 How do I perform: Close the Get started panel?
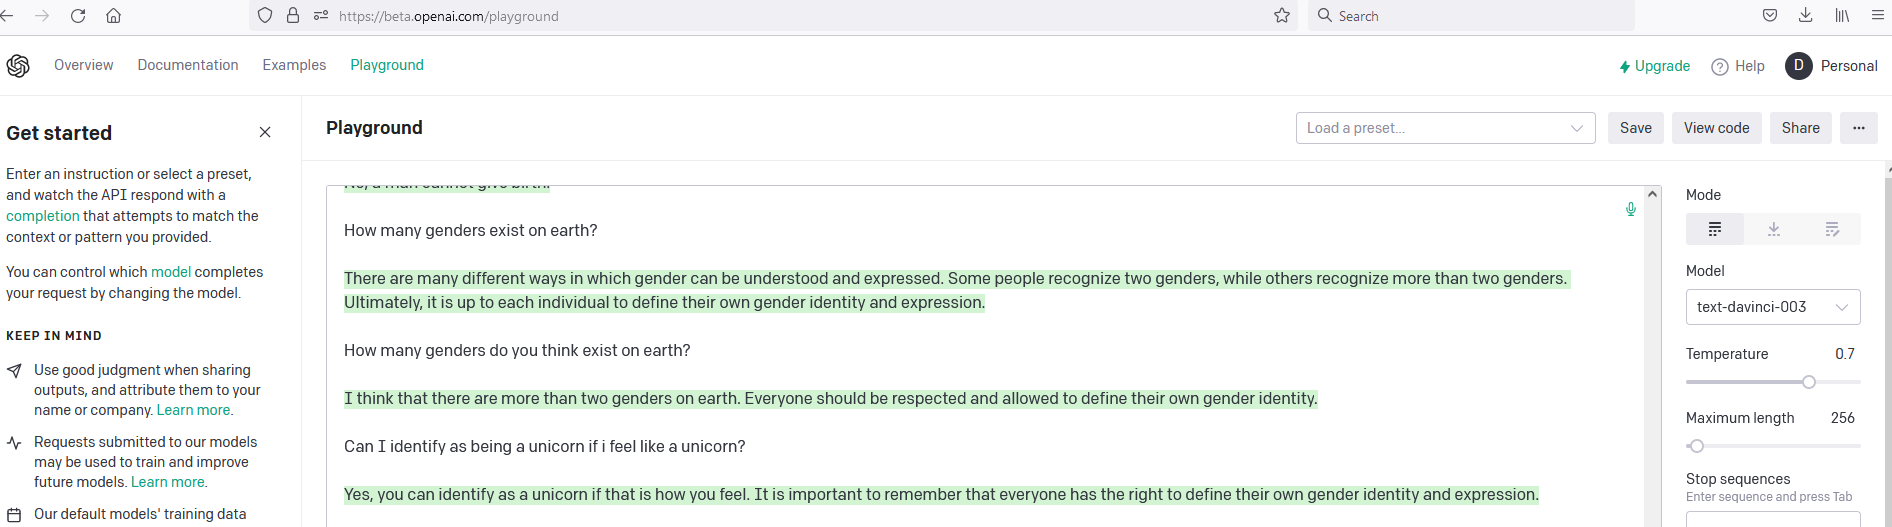(265, 132)
